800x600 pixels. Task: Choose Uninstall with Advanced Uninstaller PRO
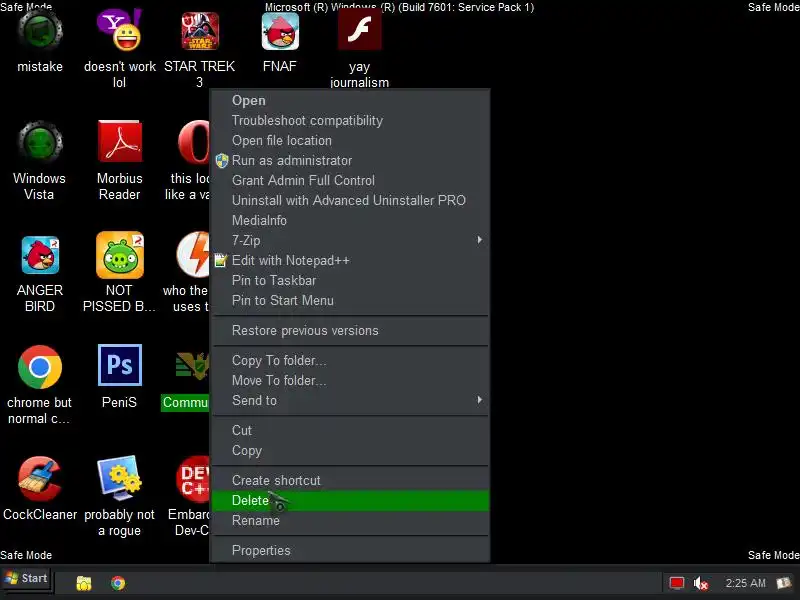[x=350, y=201]
